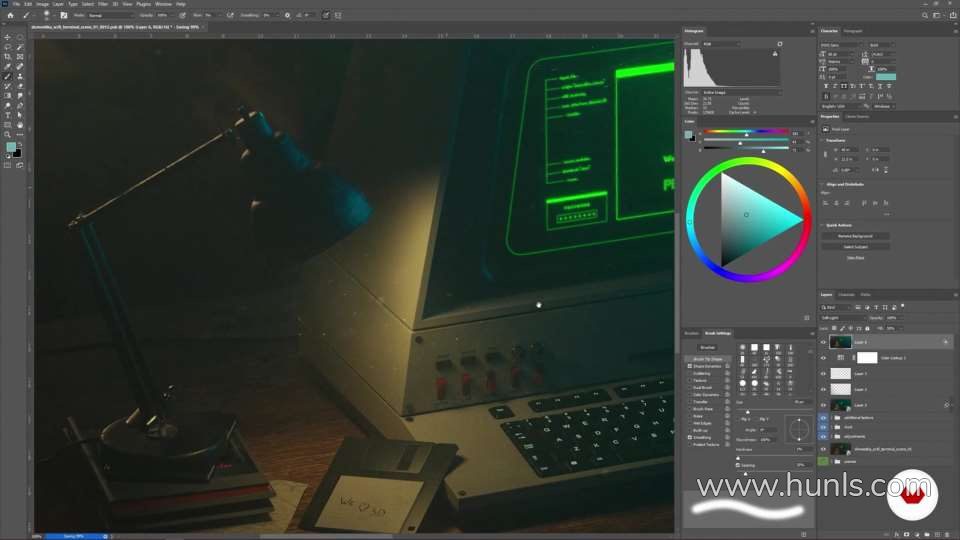The height and width of the screenshot is (540, 960).
Task: Create a new group folder icon
Action: coord(927,534)
